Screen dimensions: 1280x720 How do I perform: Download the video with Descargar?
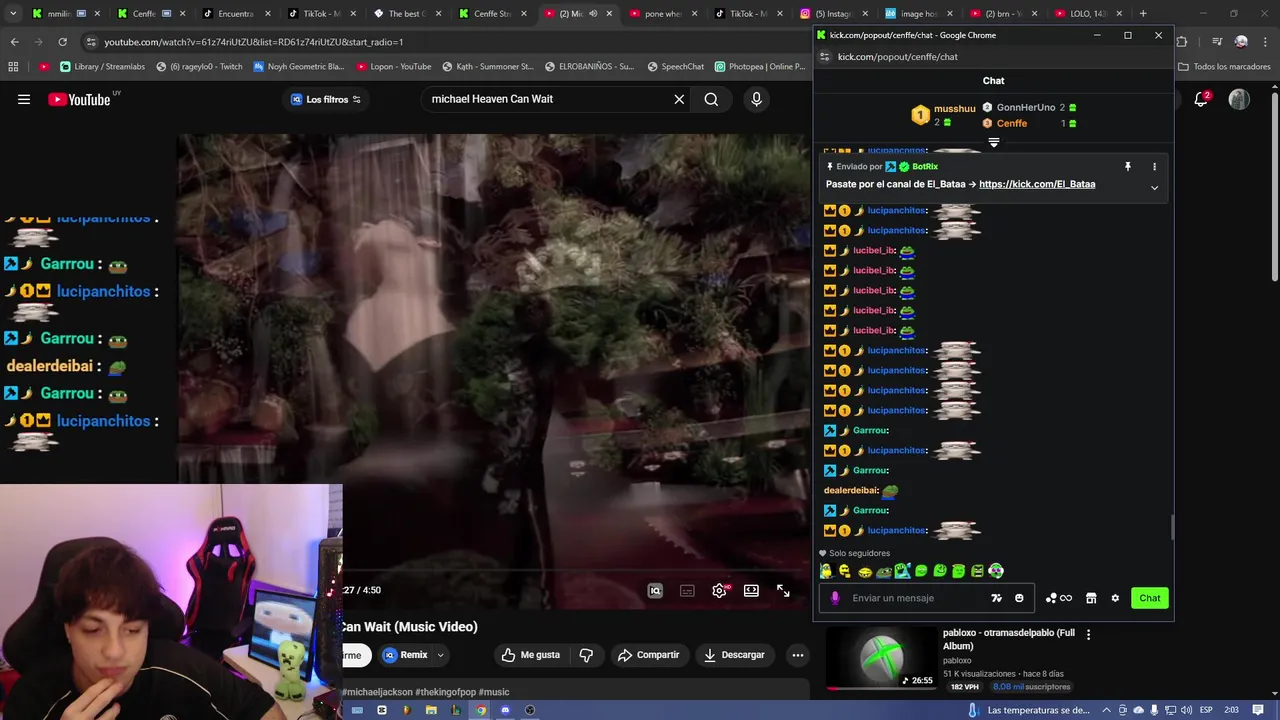[734, 655]
